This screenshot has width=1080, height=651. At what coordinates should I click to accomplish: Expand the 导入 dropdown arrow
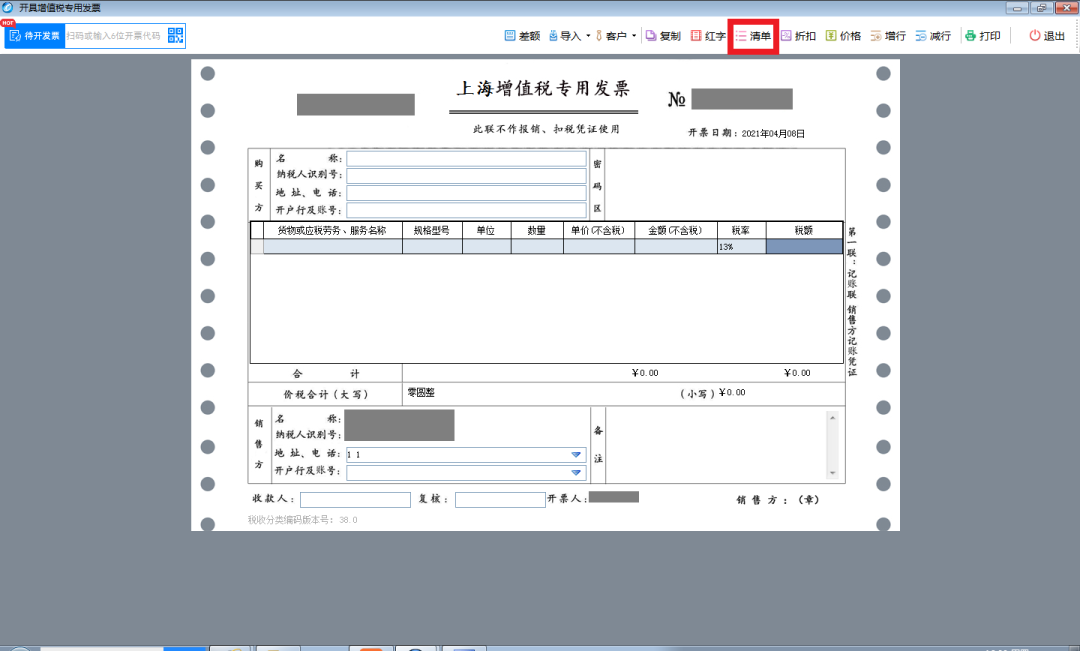[x=588, y=36]
